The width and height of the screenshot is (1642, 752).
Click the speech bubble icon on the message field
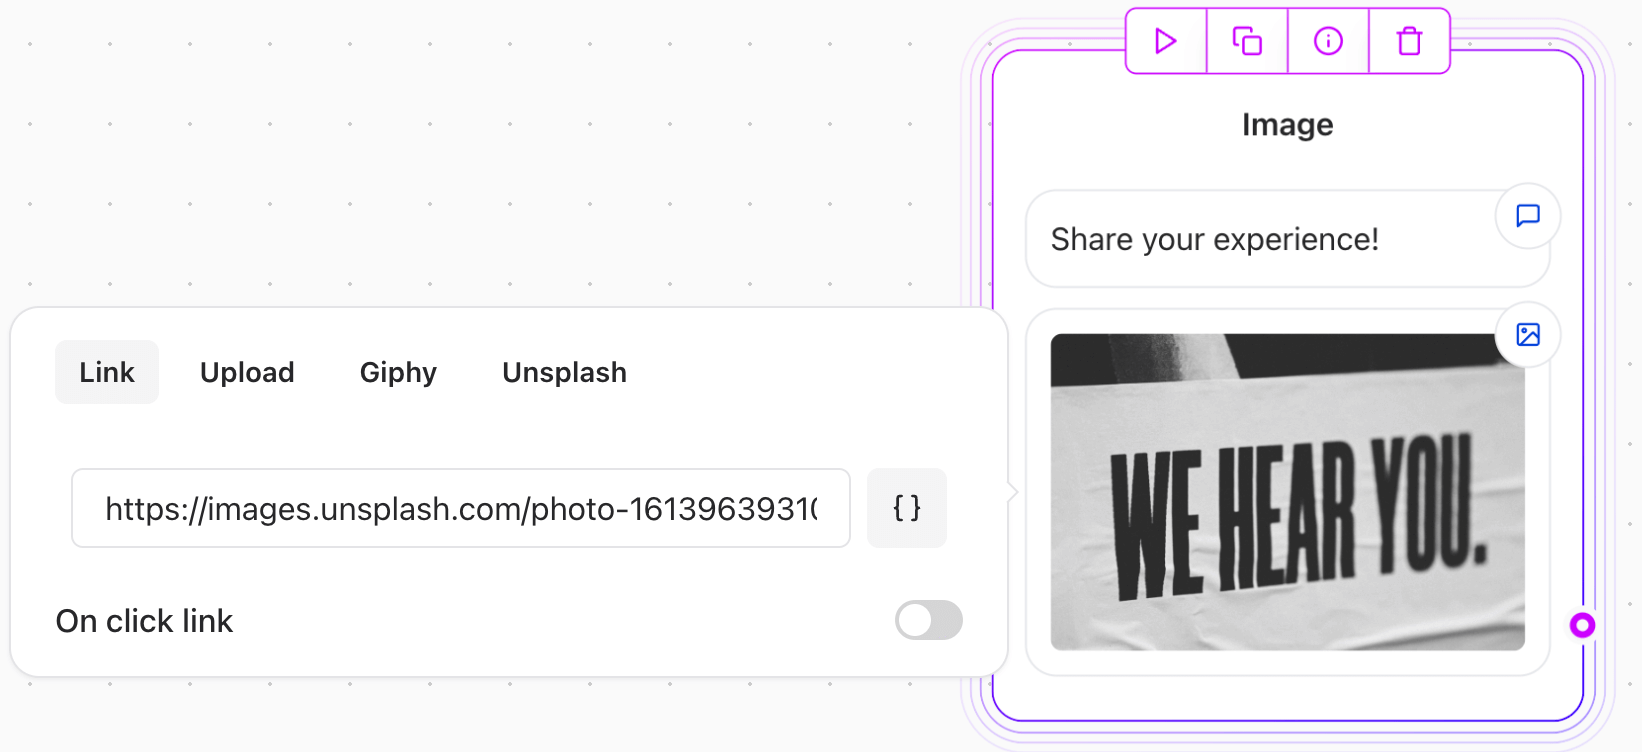[x=1527, y=216]
